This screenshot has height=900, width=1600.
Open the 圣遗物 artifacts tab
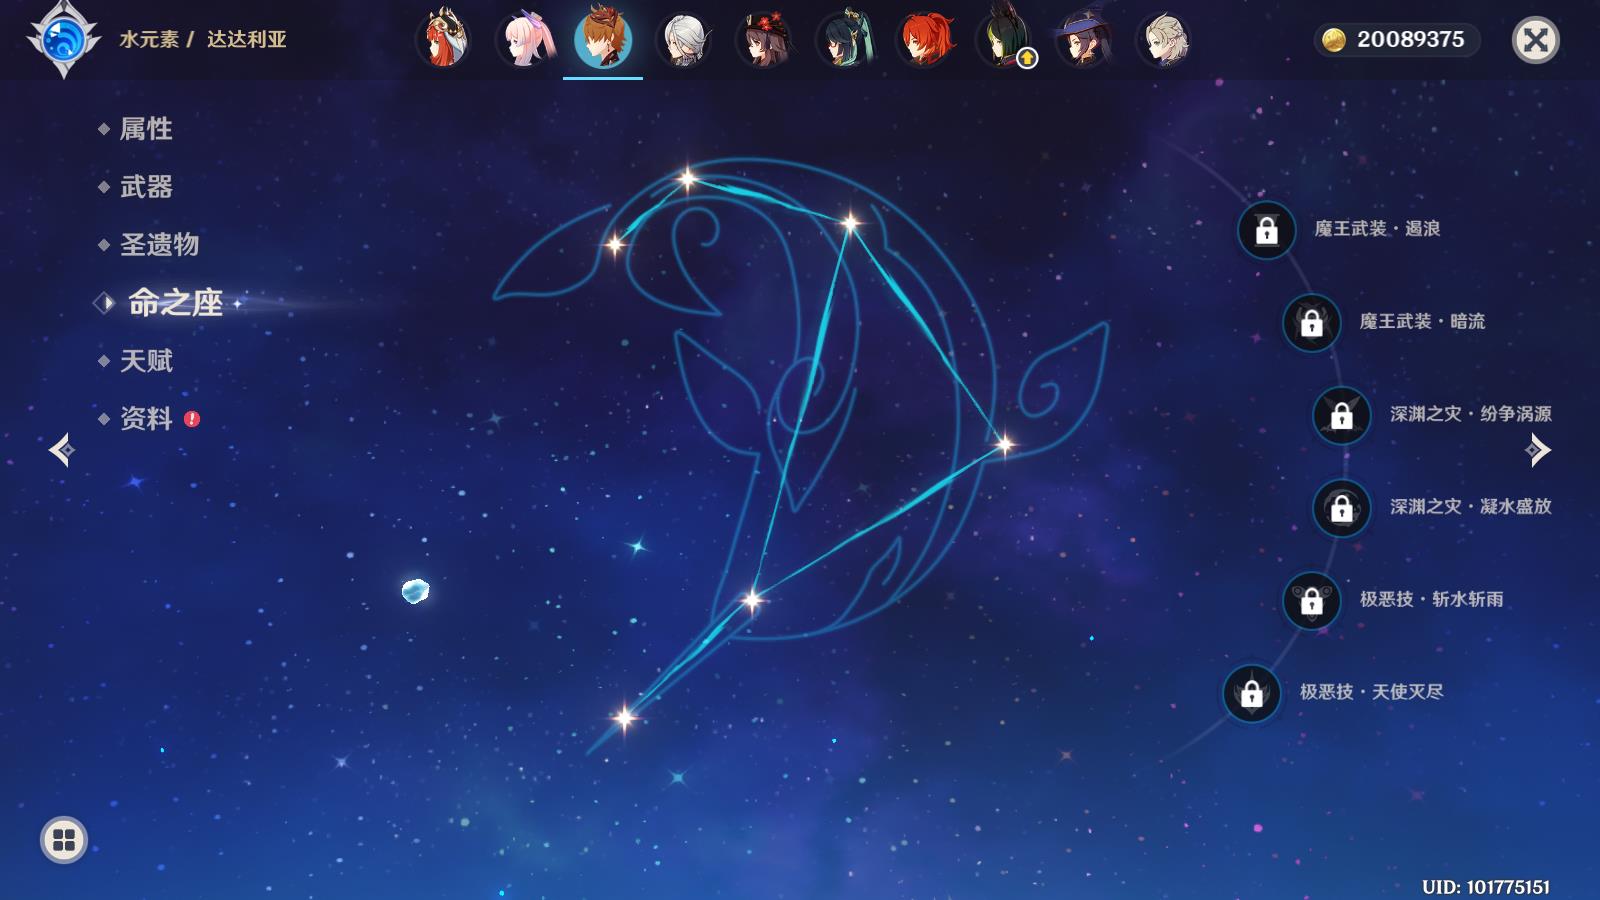(x=159, y=245)
